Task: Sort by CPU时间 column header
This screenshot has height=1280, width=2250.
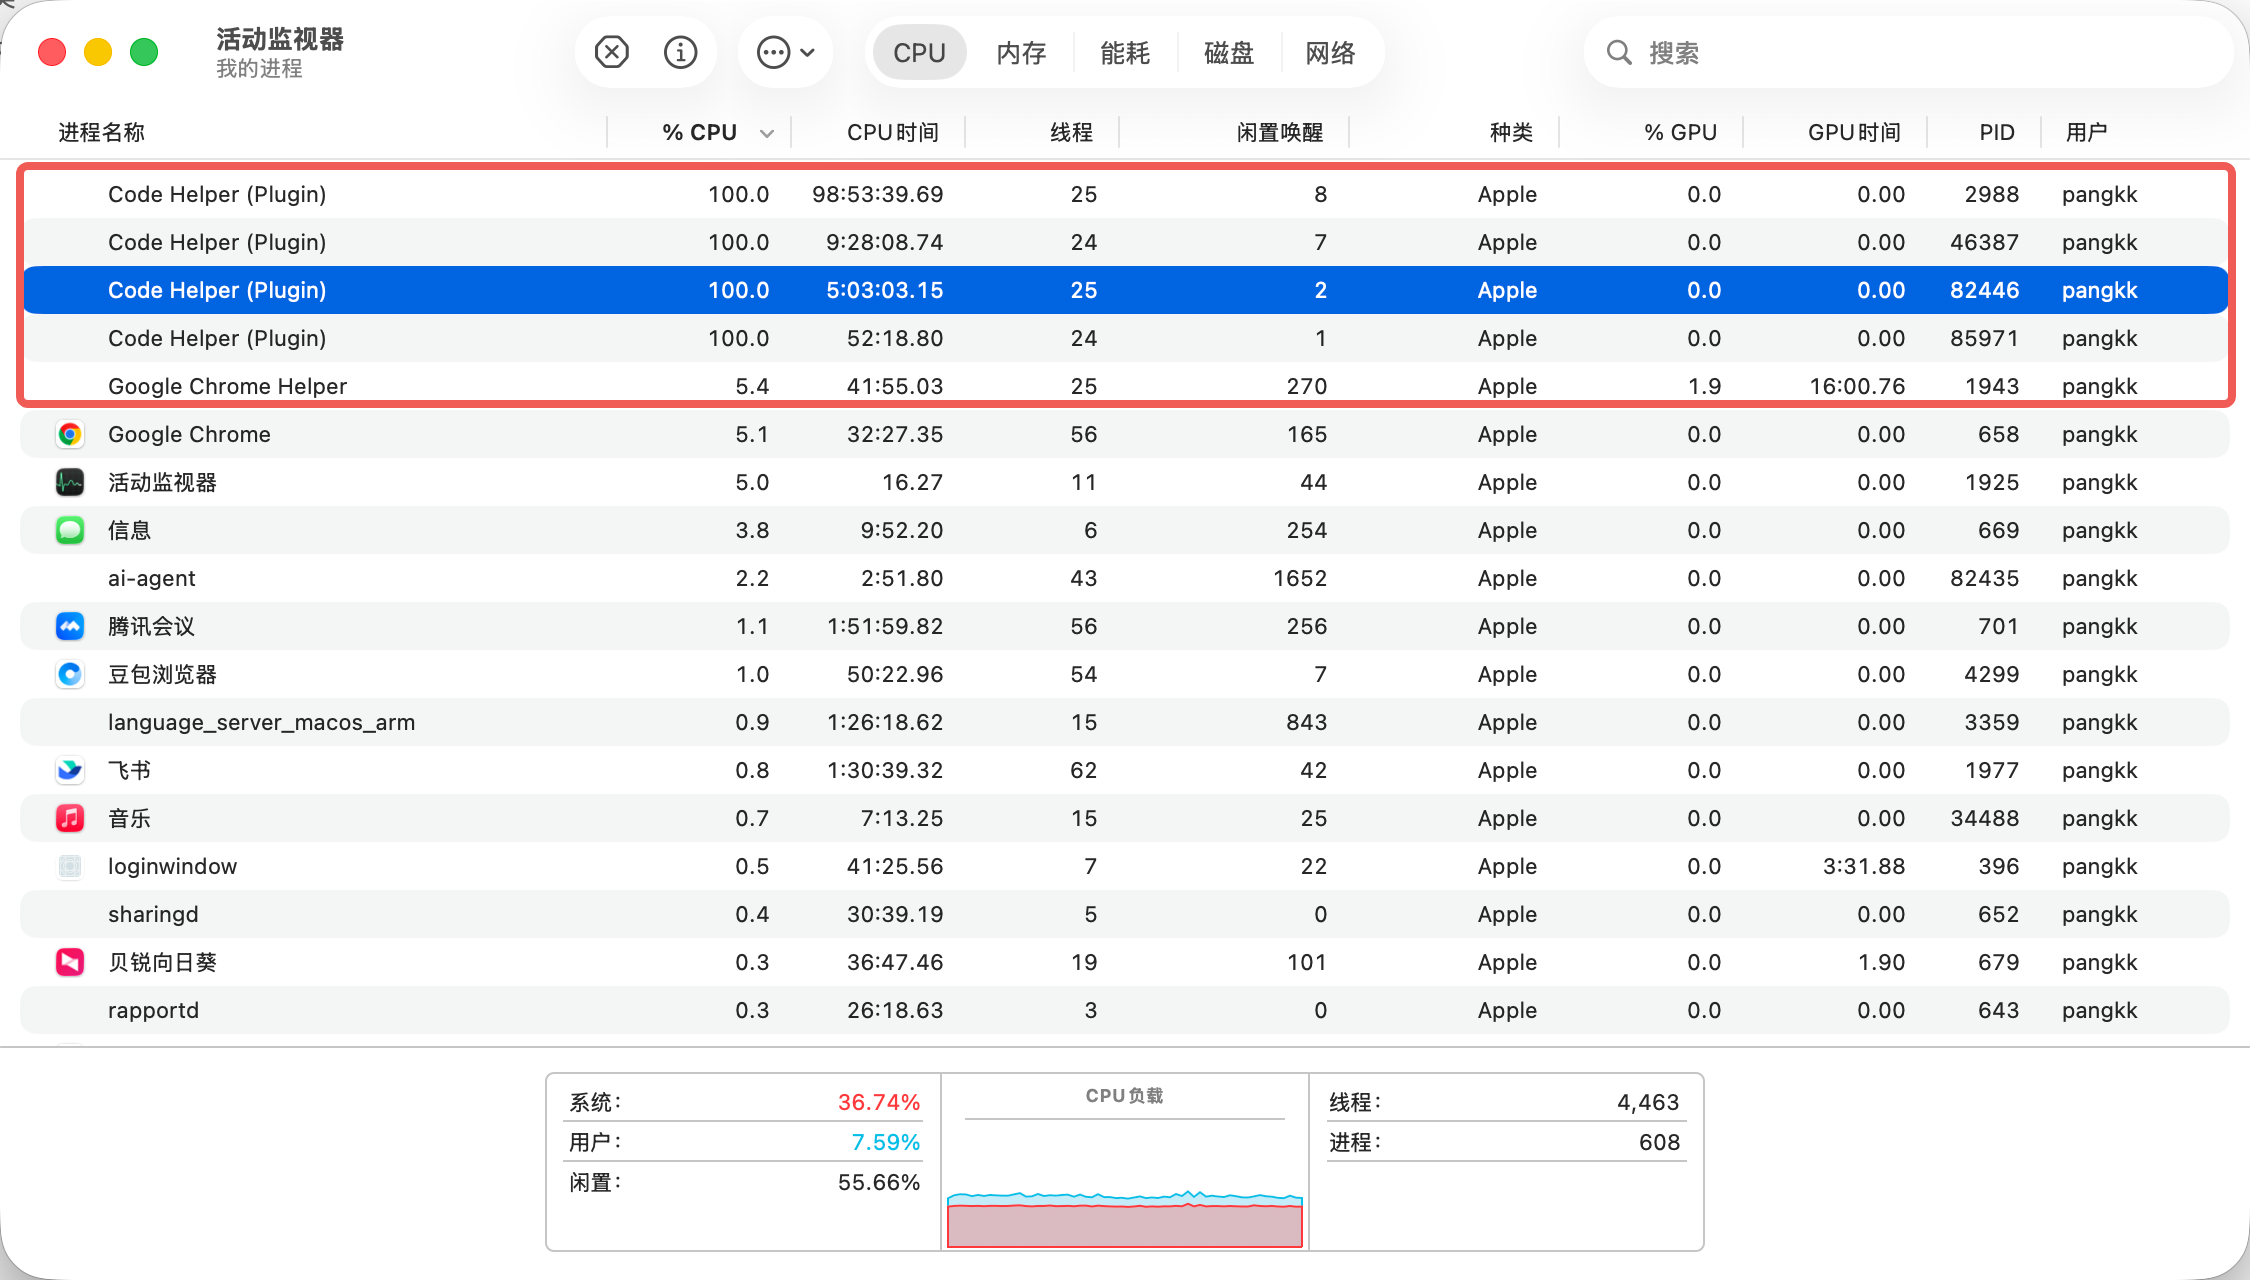Action: click(x=892, y=132)
